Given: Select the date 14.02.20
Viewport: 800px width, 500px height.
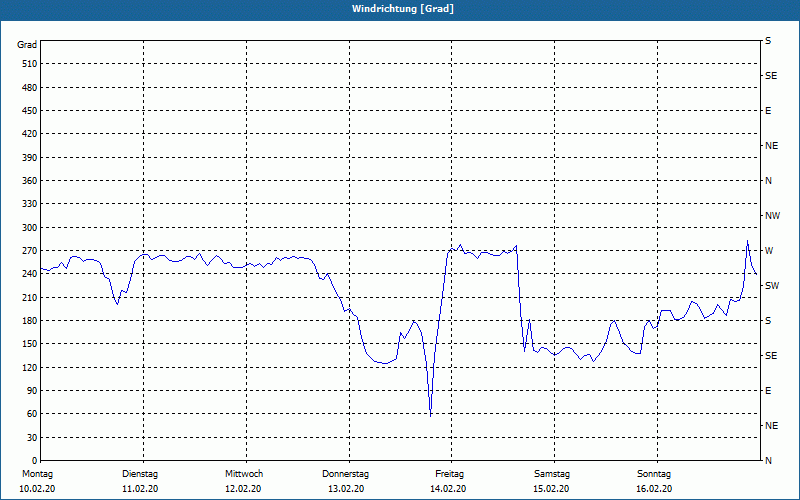Looking at the screenshot, I should 448,489.
